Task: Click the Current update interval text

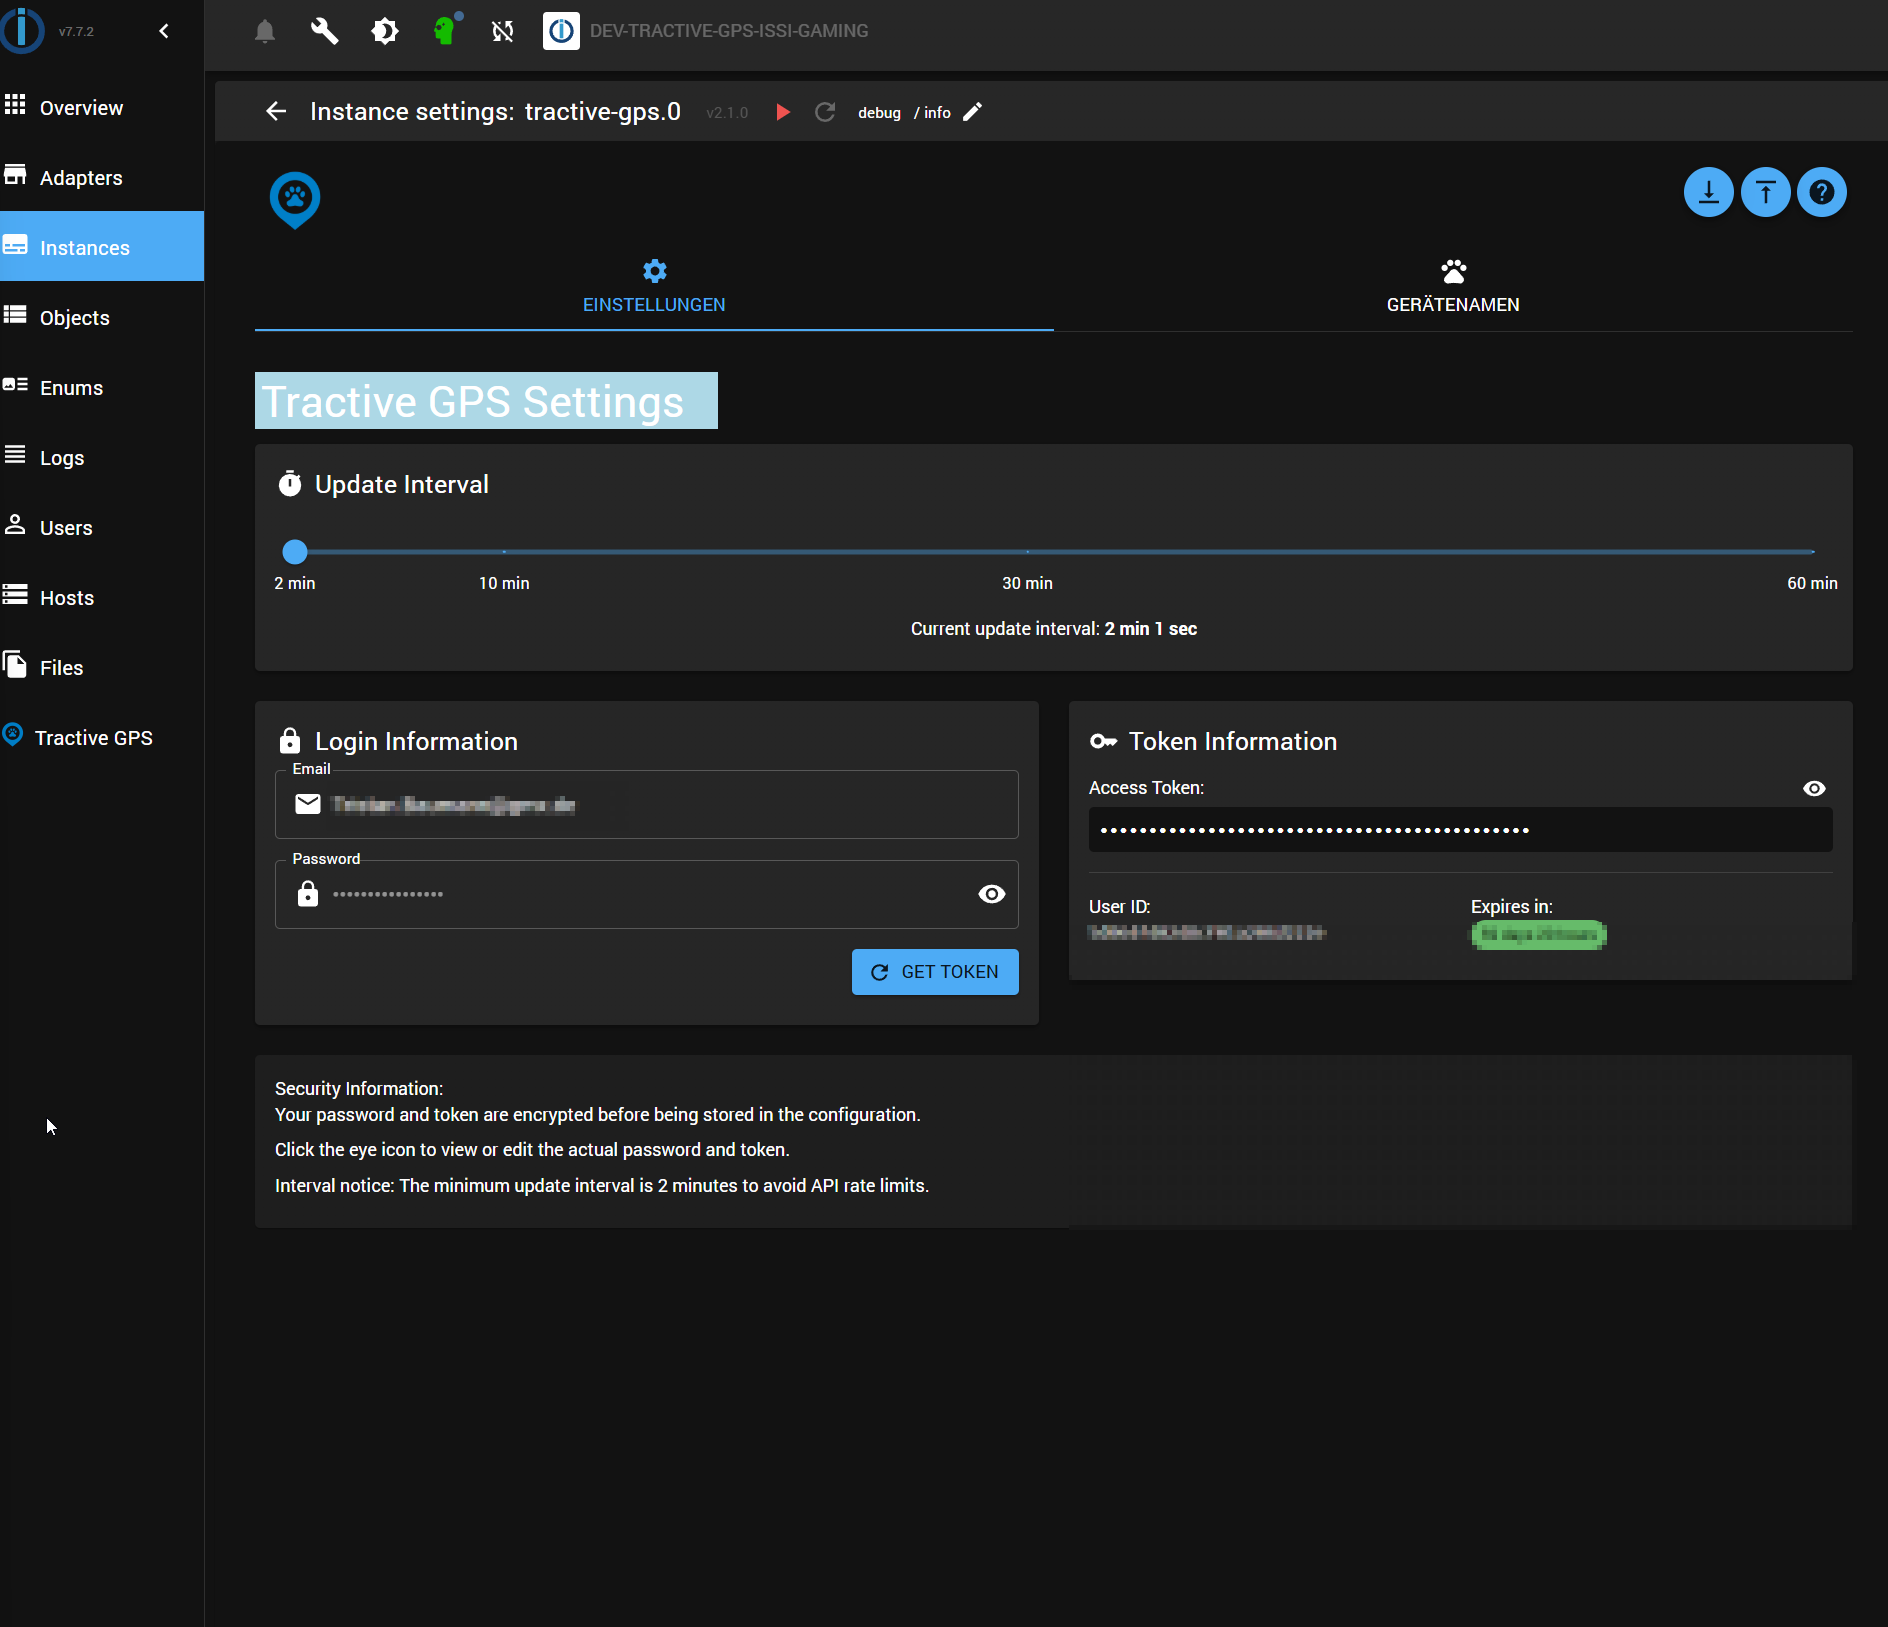Action: 1054,629
